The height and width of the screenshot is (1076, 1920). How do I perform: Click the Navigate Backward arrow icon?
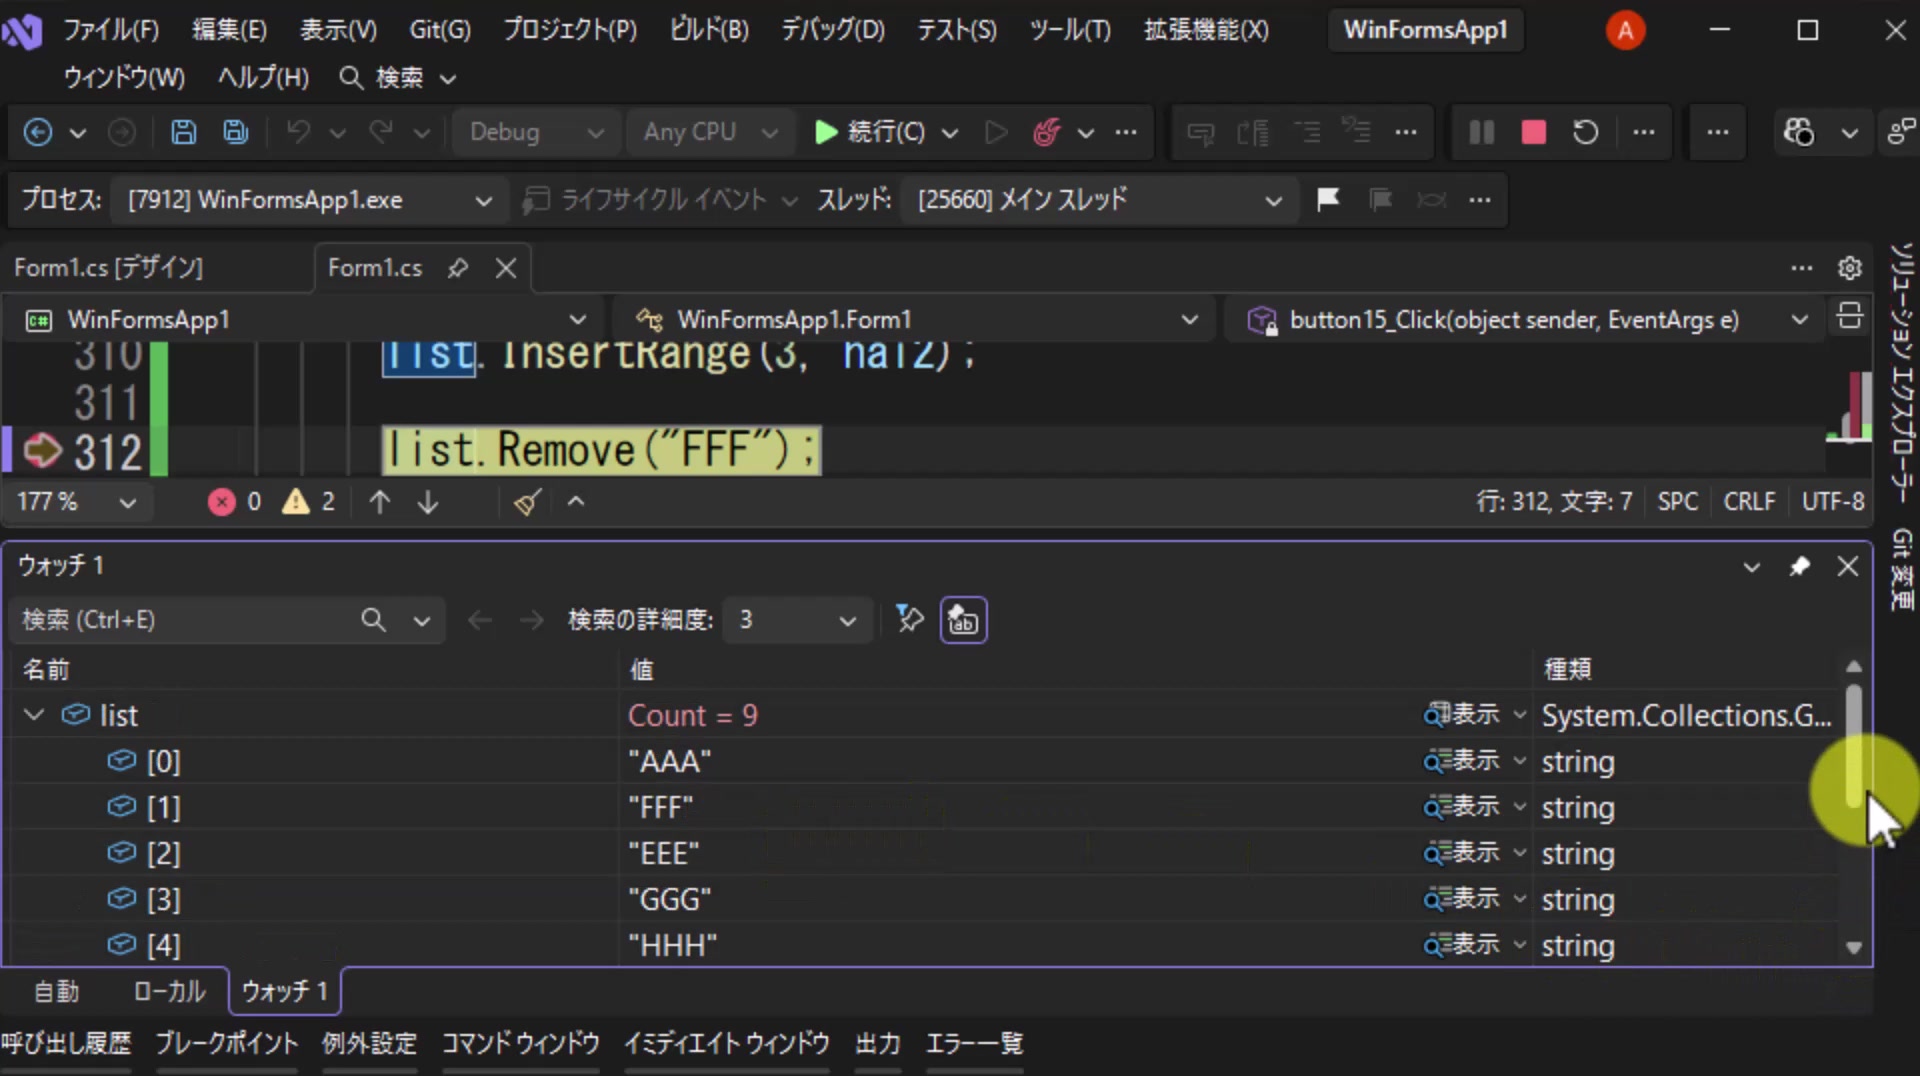point(38,132)
